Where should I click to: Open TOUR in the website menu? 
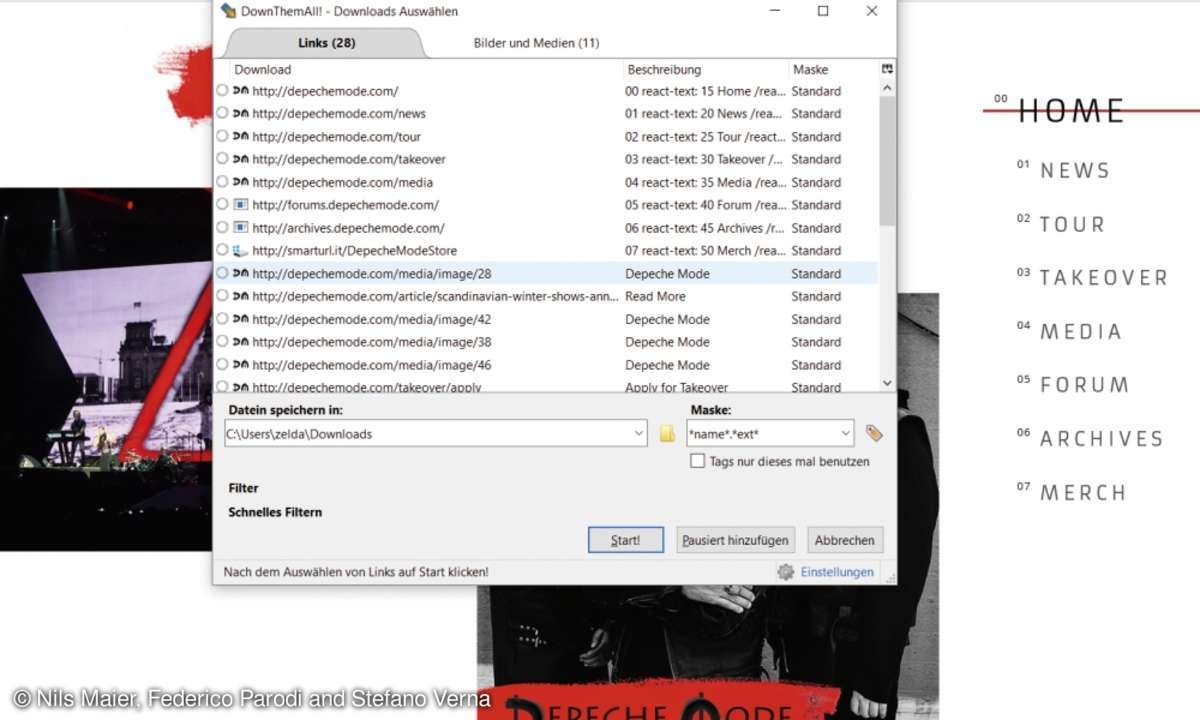pos(1072,224)
